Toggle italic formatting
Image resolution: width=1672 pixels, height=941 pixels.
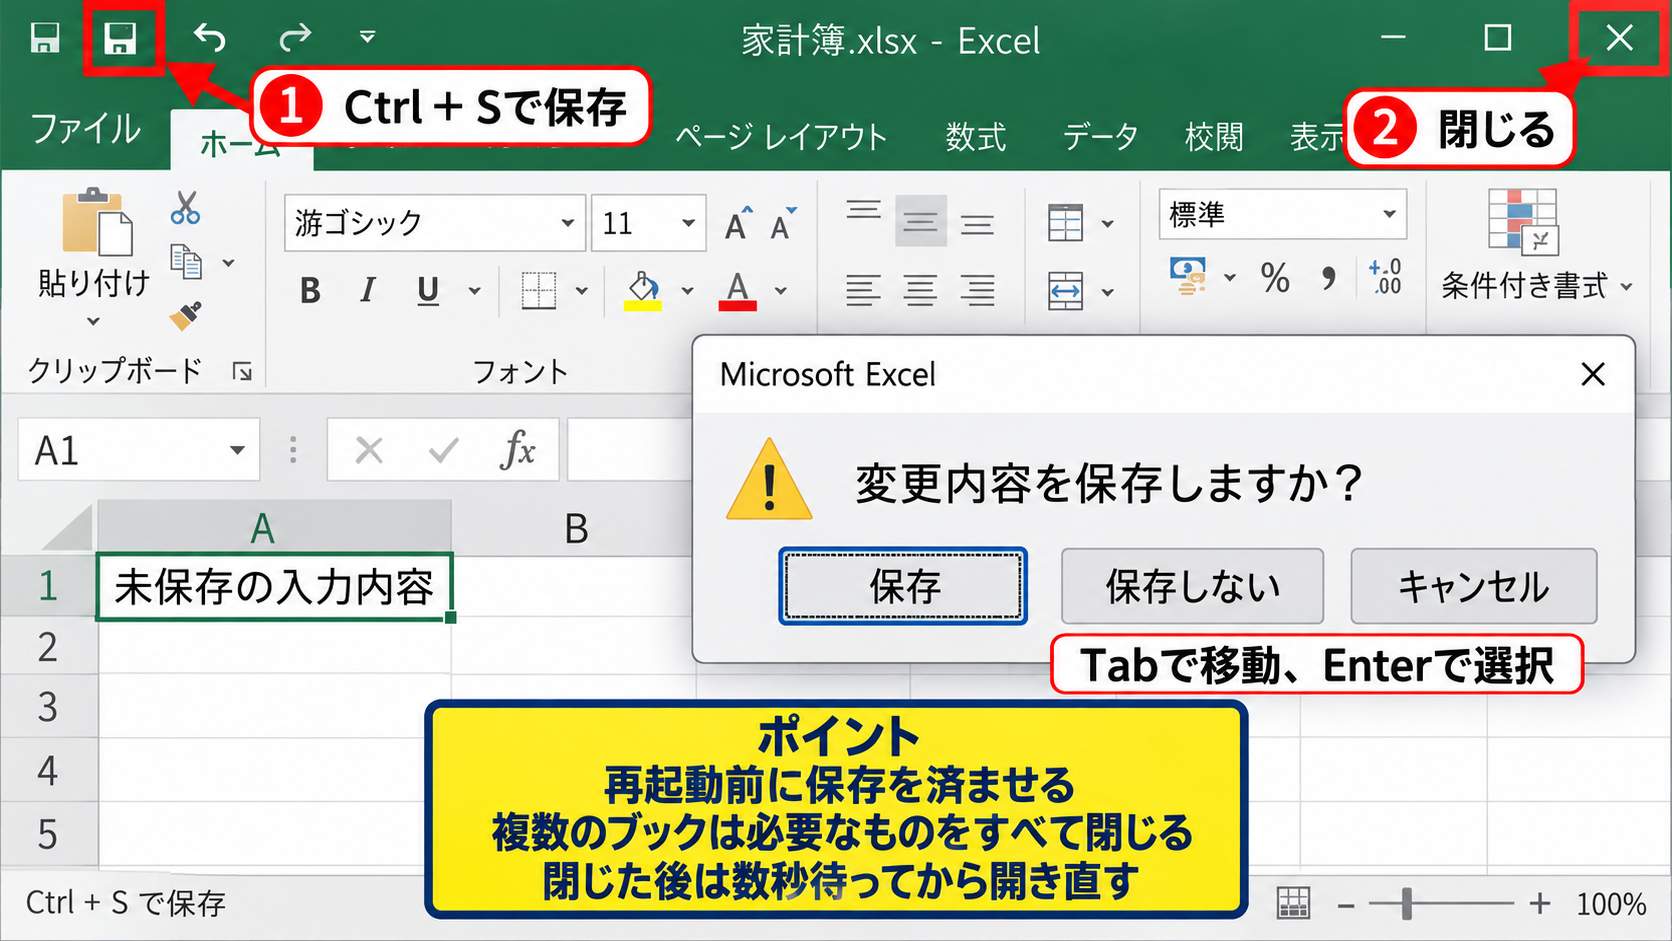(x=368, y=291)
